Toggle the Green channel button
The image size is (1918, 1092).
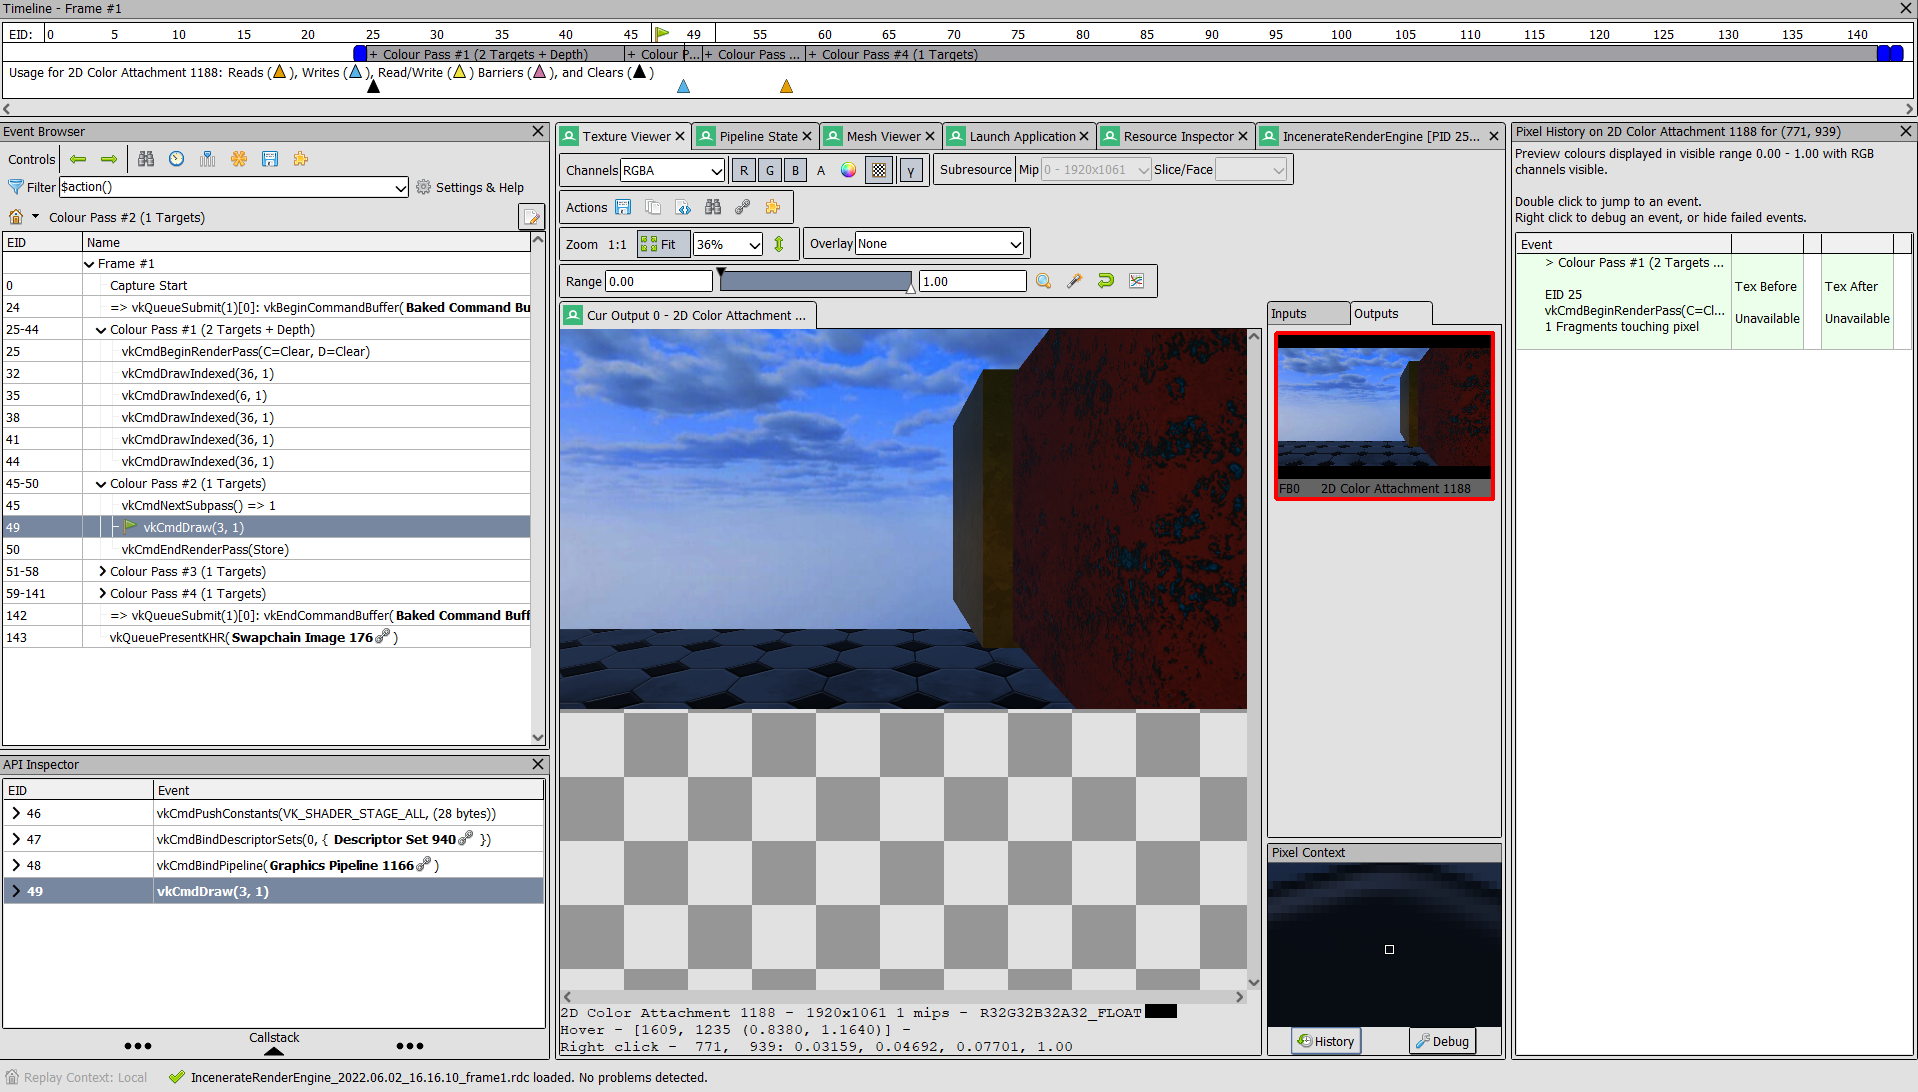[x=770, y=170]
